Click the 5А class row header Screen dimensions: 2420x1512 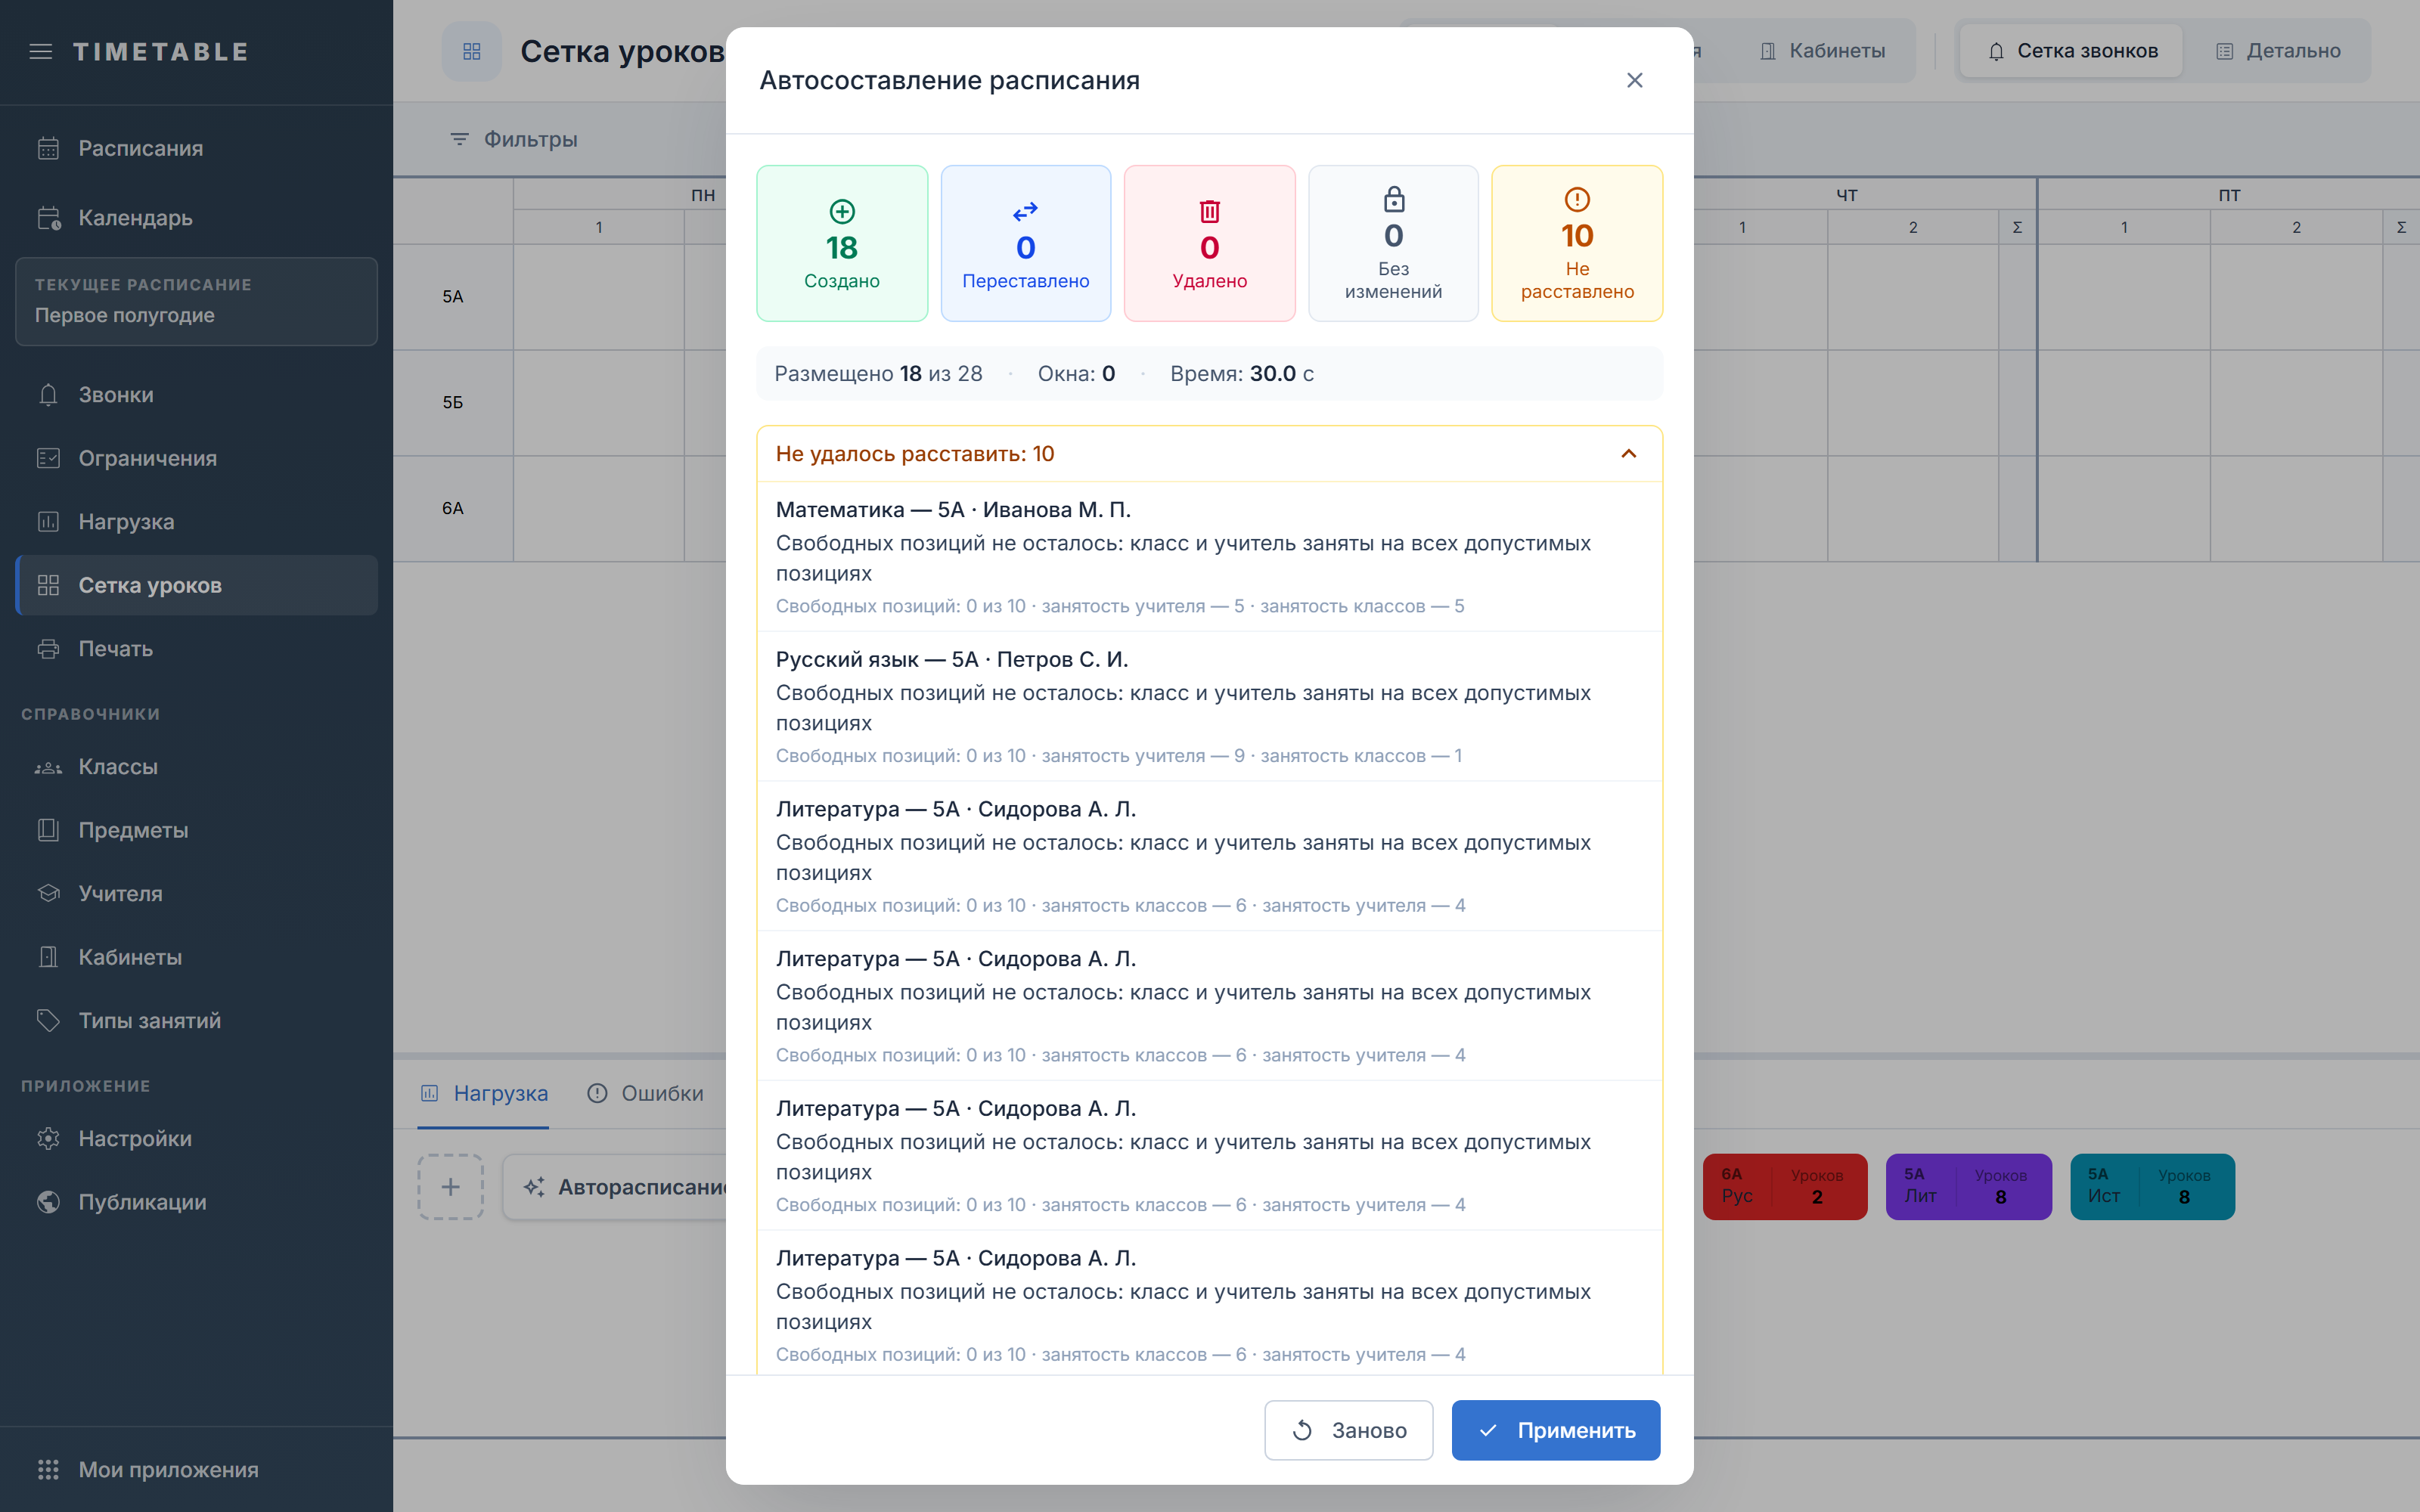tap(453, 297)
